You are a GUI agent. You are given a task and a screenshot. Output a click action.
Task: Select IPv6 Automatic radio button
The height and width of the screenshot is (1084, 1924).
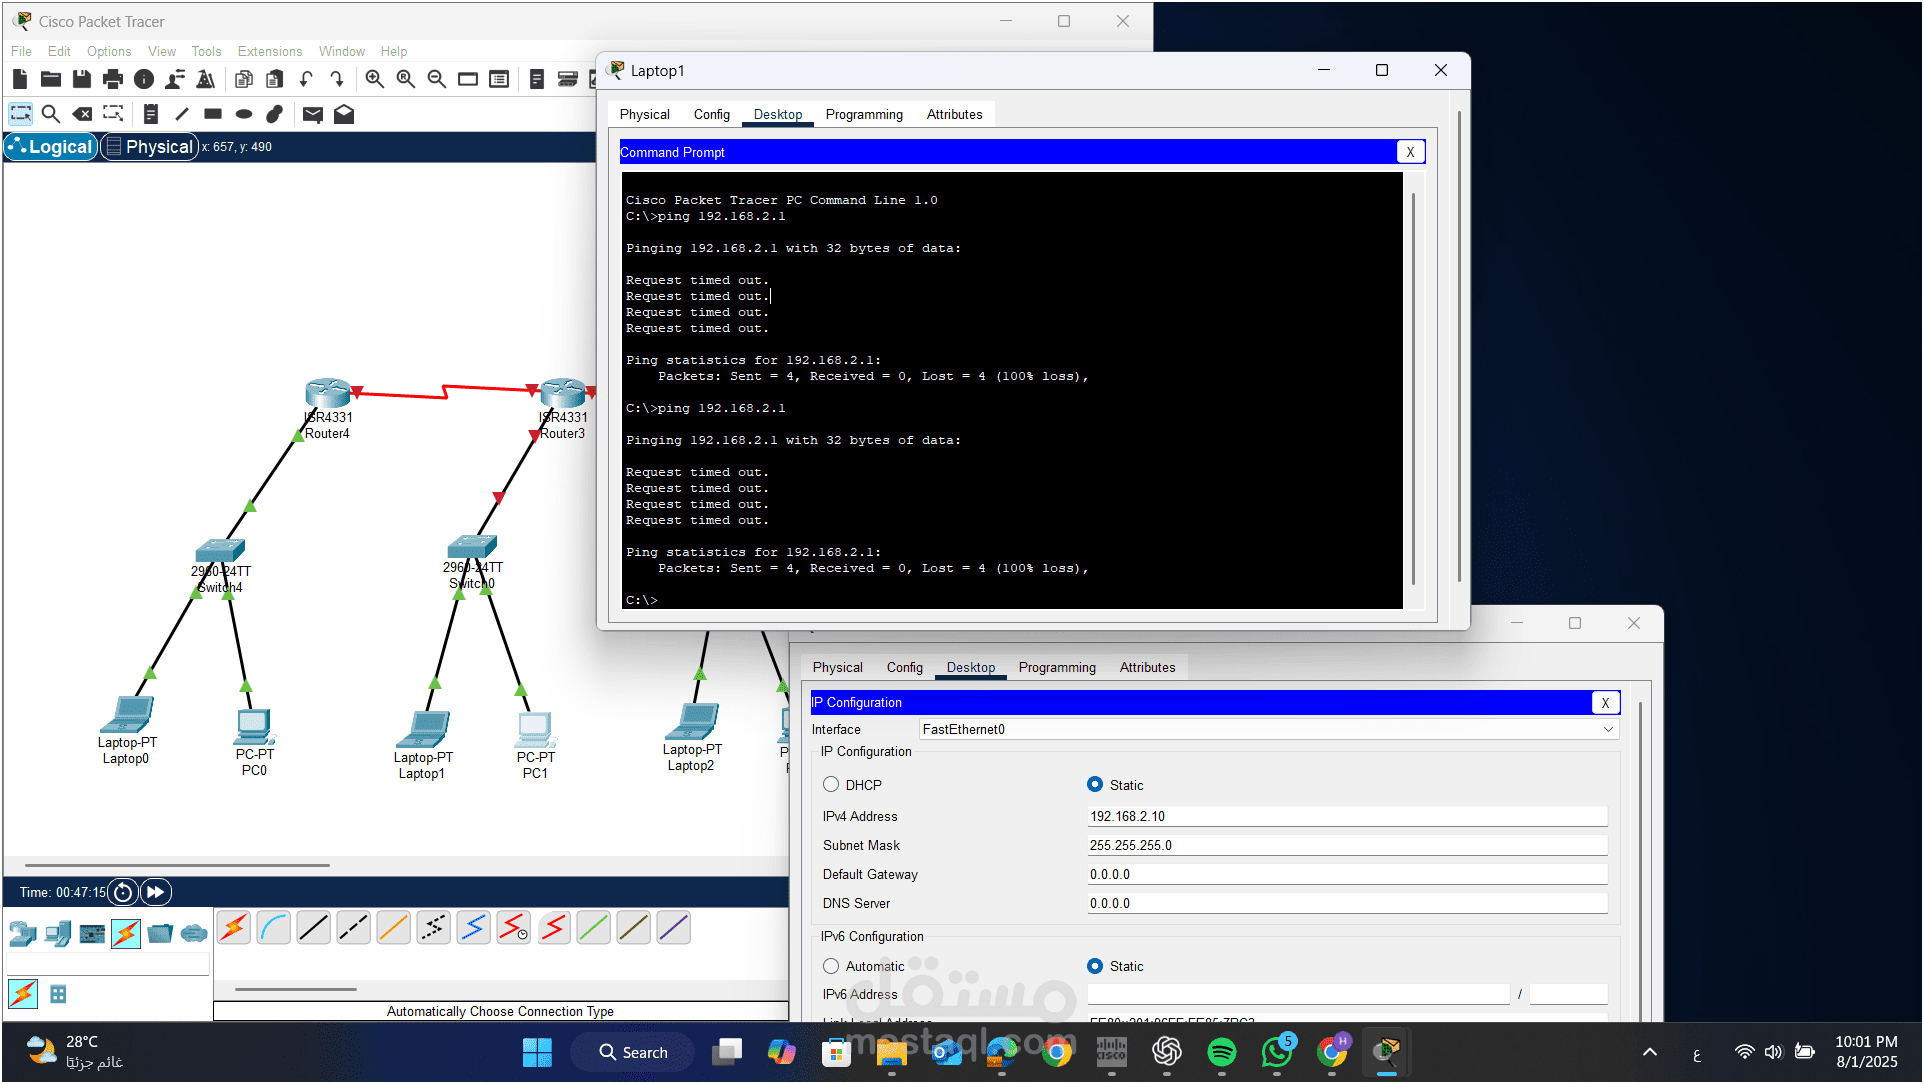click(831, 966)
